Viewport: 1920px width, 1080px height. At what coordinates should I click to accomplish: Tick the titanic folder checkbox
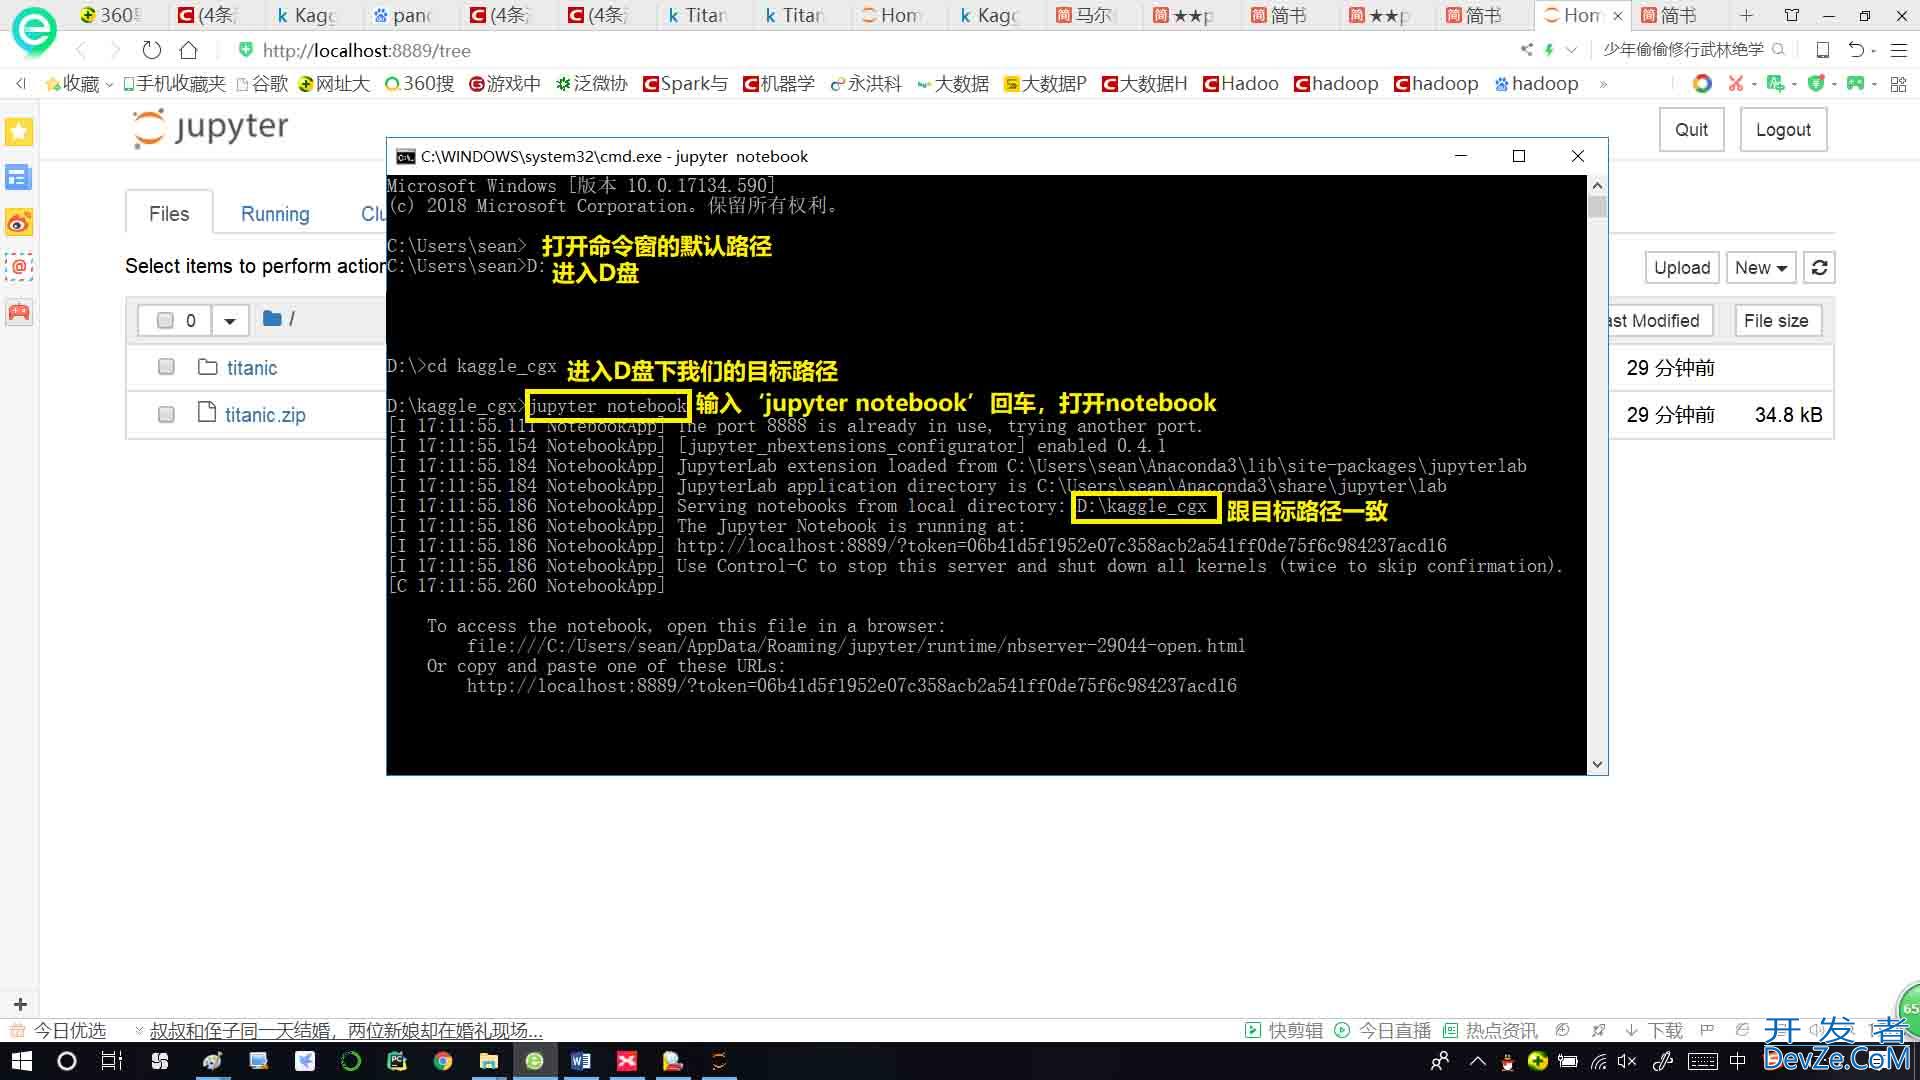[166, 367]
